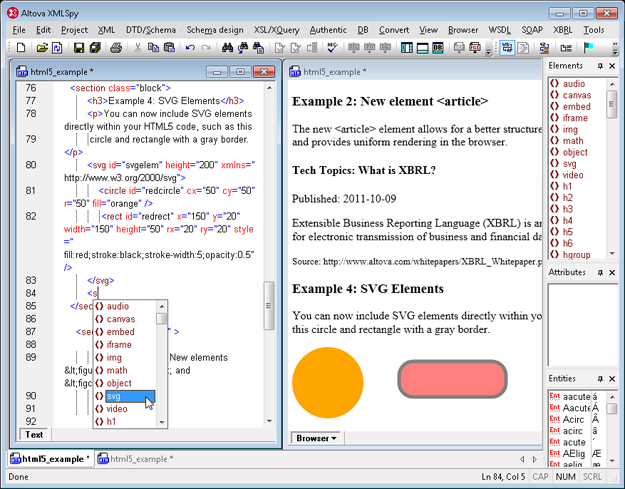Open the Browser view dropdown
625x489 pixels.
pos(318,438)
